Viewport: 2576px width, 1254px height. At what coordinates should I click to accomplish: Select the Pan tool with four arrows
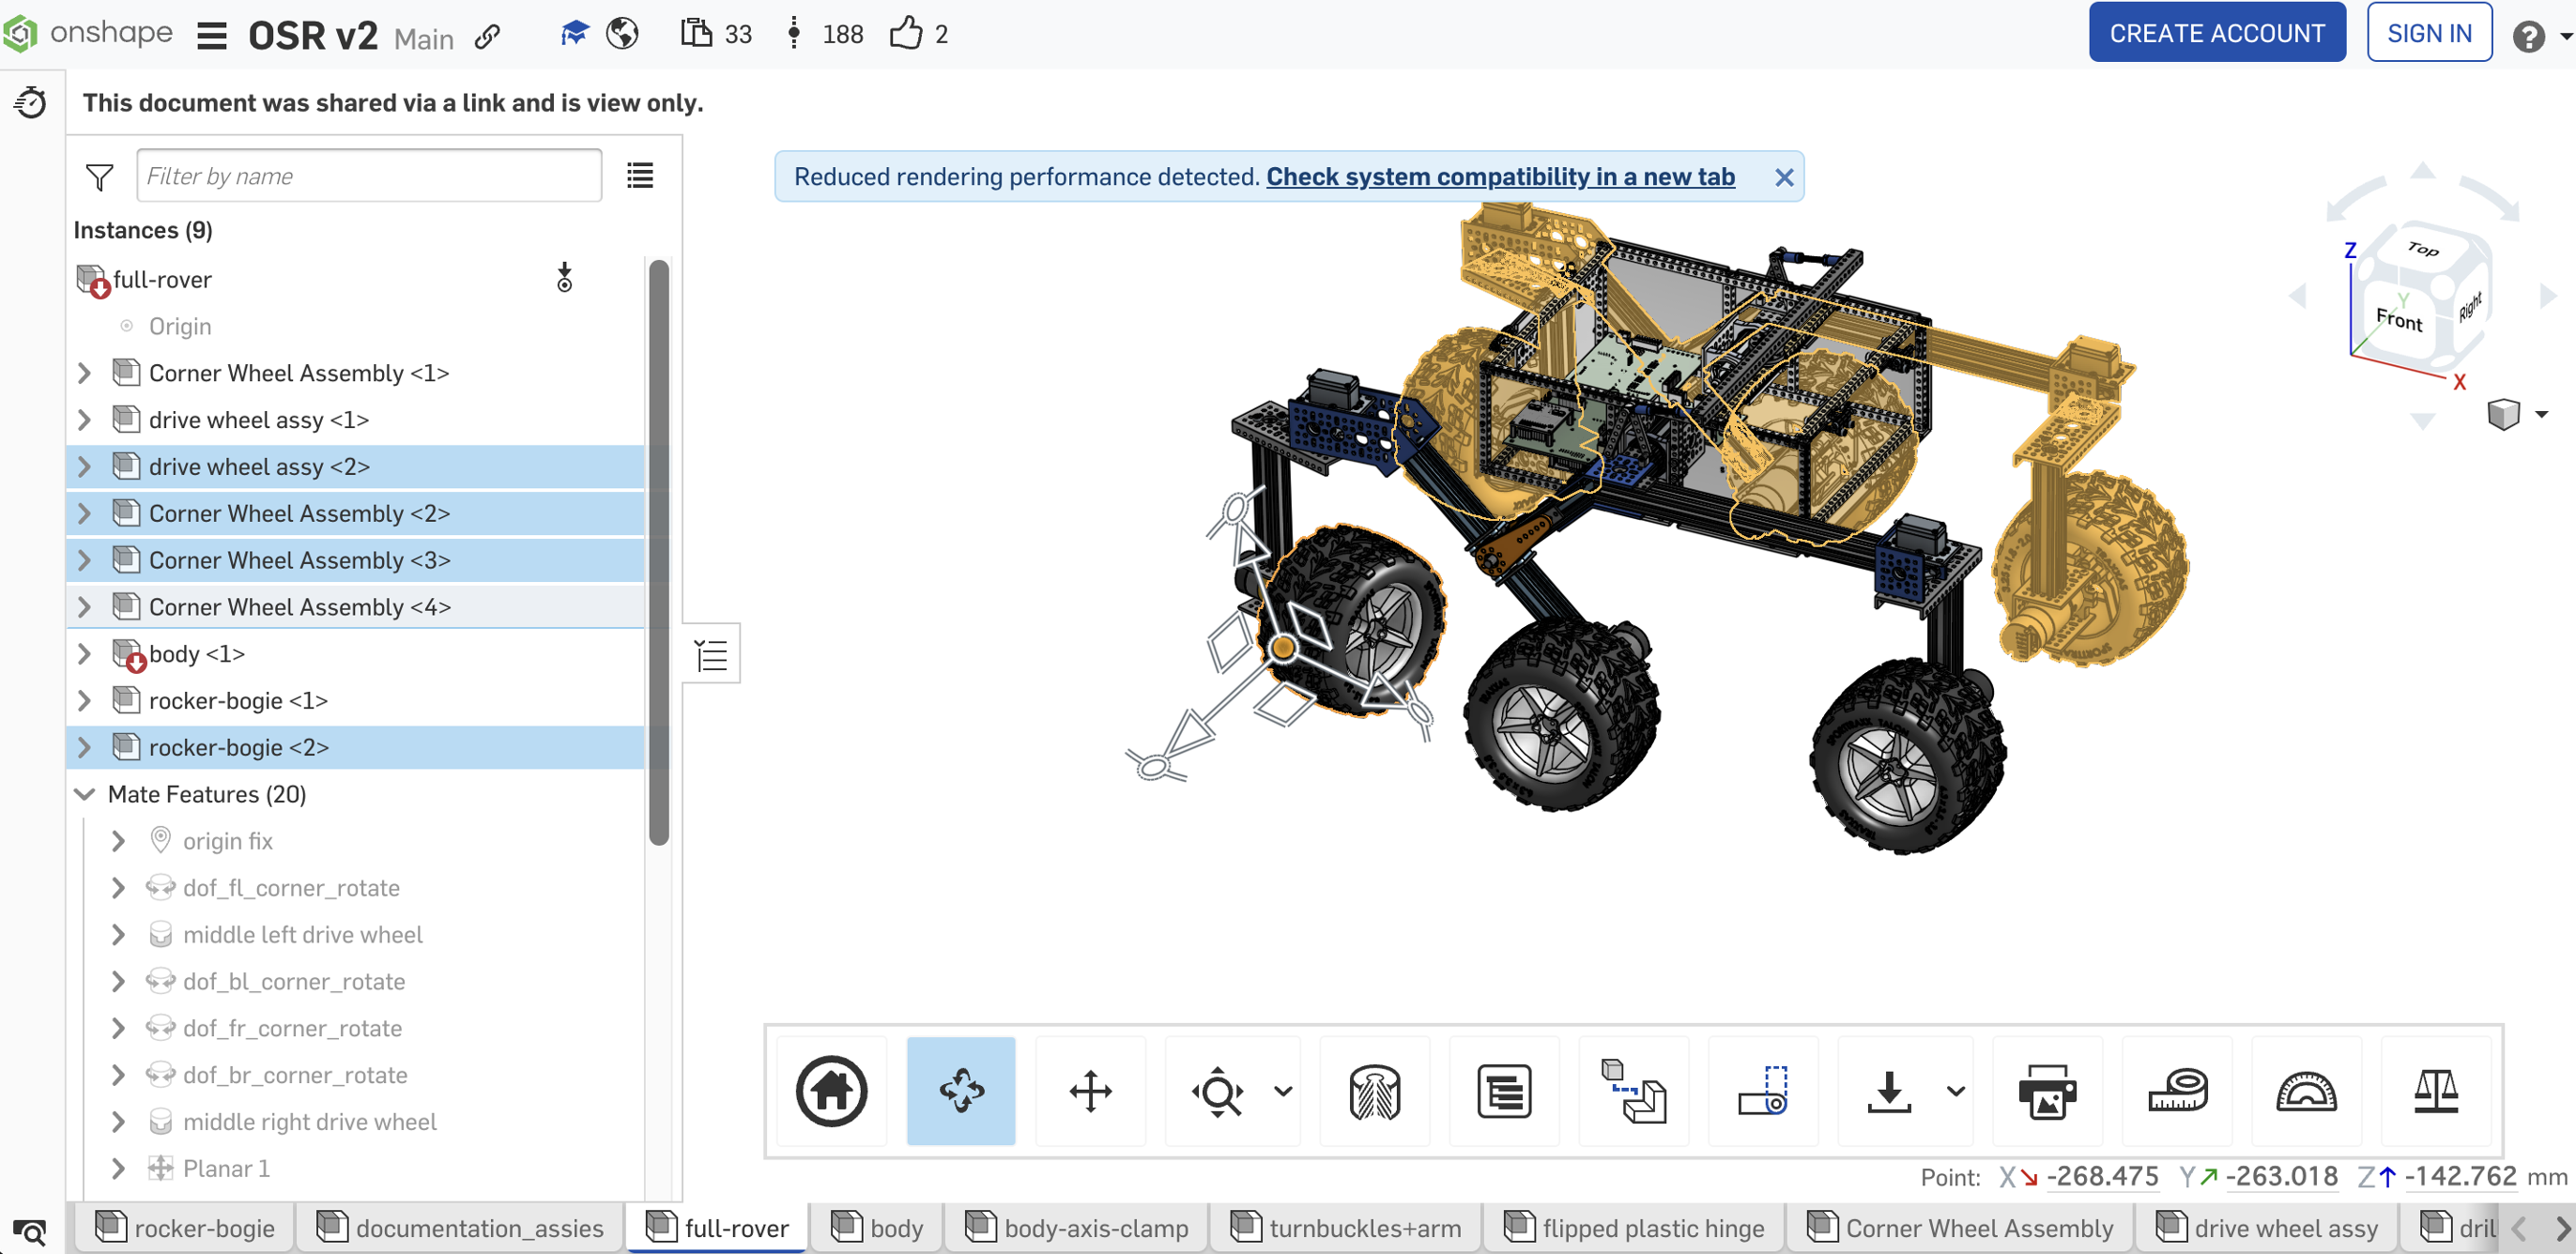[1090, 1091]
